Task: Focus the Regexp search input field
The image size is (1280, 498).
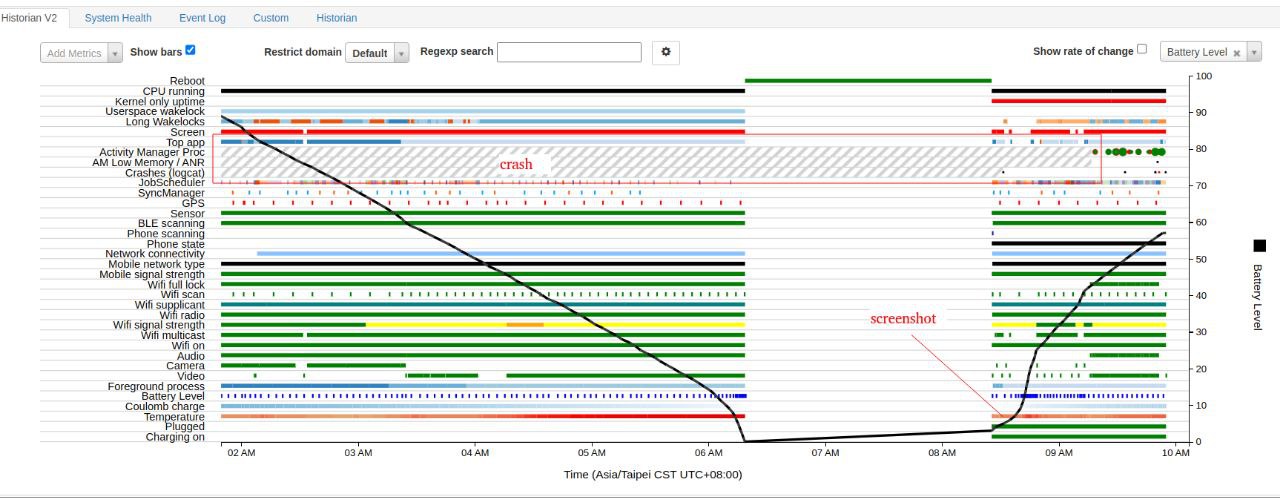Action: click(569, 52)
